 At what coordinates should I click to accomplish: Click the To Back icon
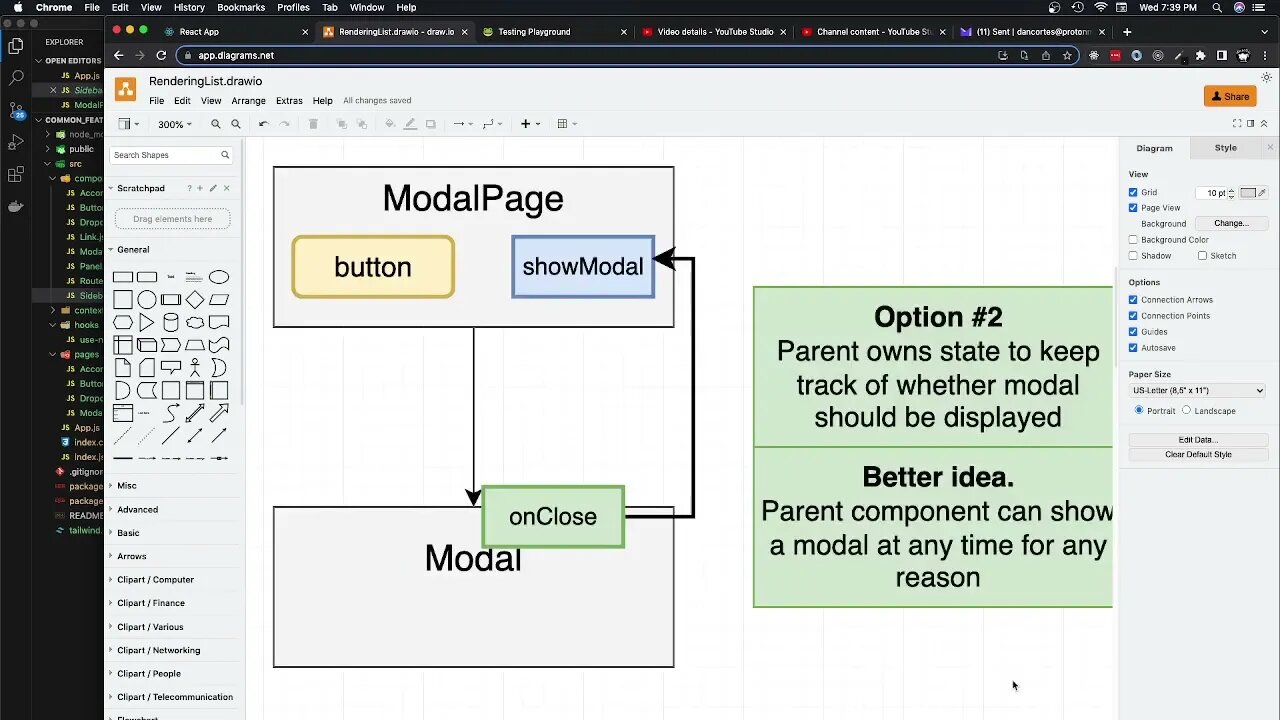coord(362,124)
